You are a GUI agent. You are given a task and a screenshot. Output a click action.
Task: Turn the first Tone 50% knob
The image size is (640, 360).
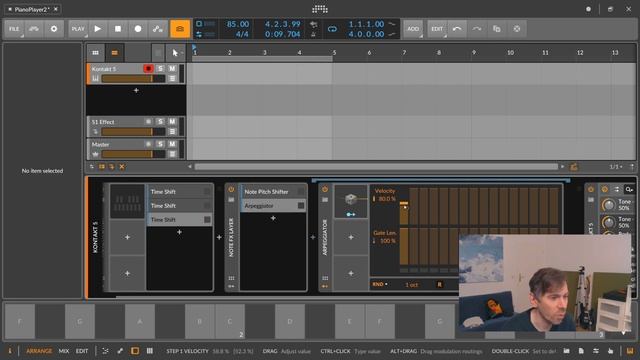coord(609,205)
